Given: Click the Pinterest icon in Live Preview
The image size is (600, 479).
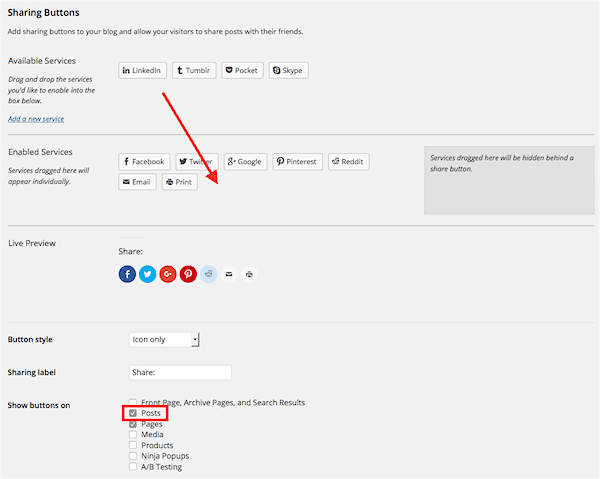Looking at the screenshot, I should pyautogui.click(x=188, y=274).
